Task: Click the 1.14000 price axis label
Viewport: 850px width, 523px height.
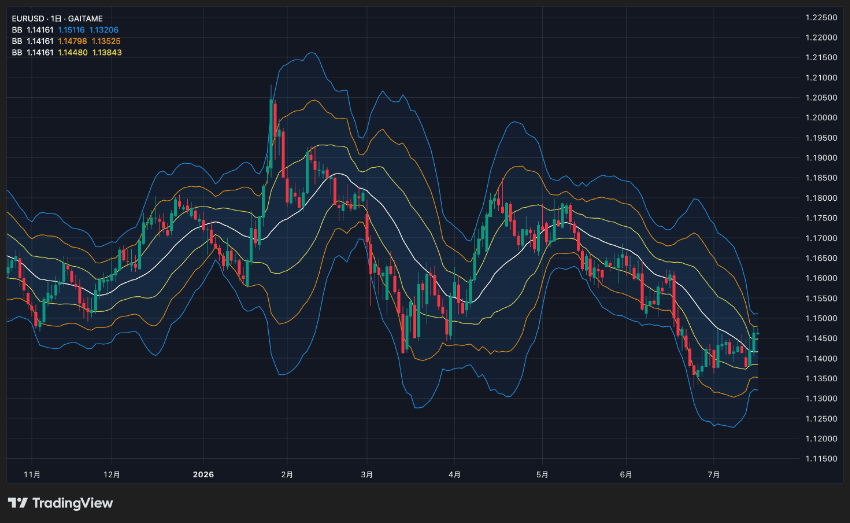Action: 821,358
